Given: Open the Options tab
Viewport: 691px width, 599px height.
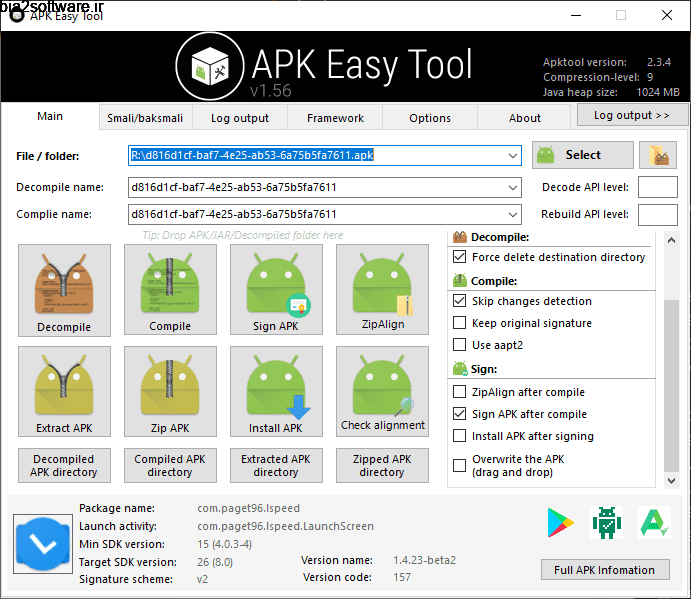Looking at the screenshot, I should [x=430, y=118].
